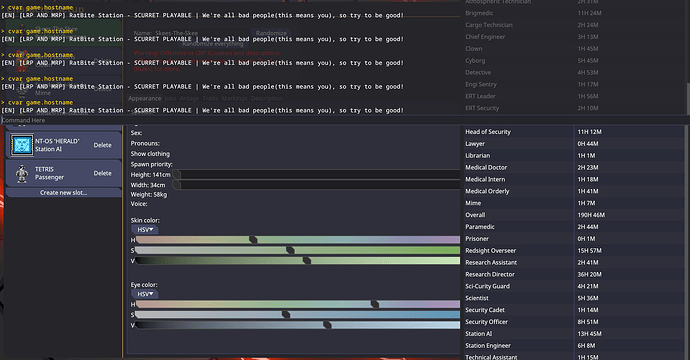Select the NT-OS 'HERALD' AI portrait icon
690x360 pixels.
[22, 145]
